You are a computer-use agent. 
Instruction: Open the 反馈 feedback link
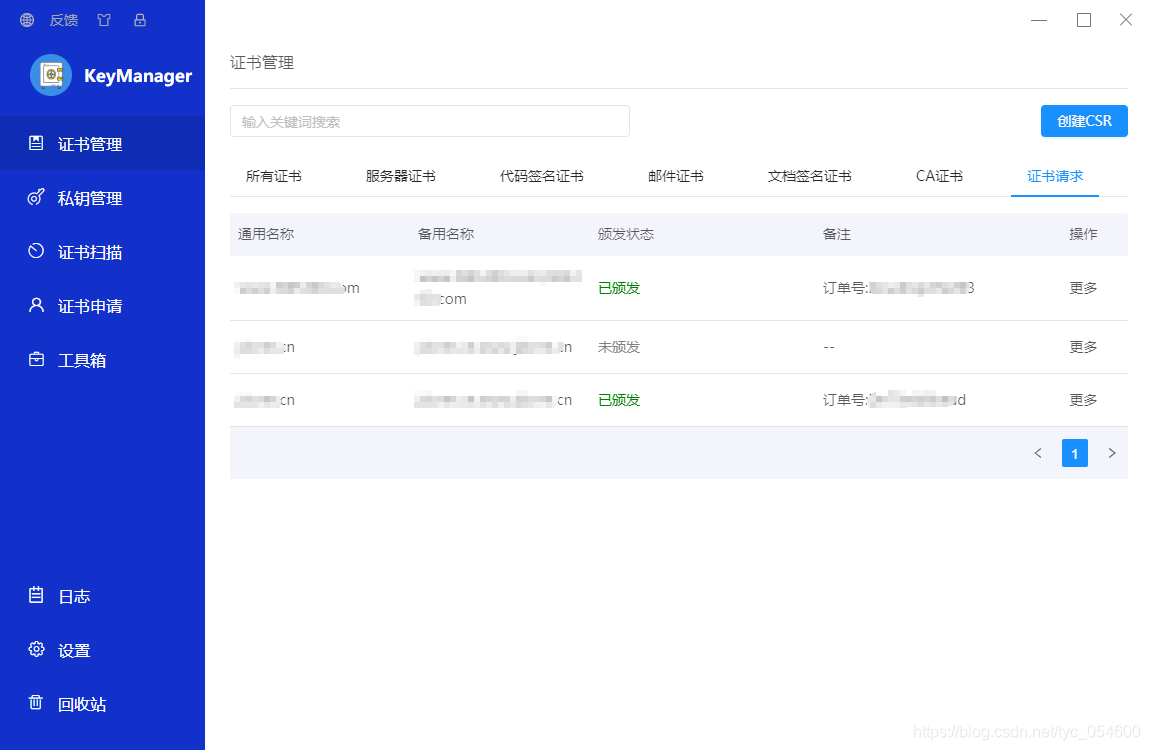(63, 19)
